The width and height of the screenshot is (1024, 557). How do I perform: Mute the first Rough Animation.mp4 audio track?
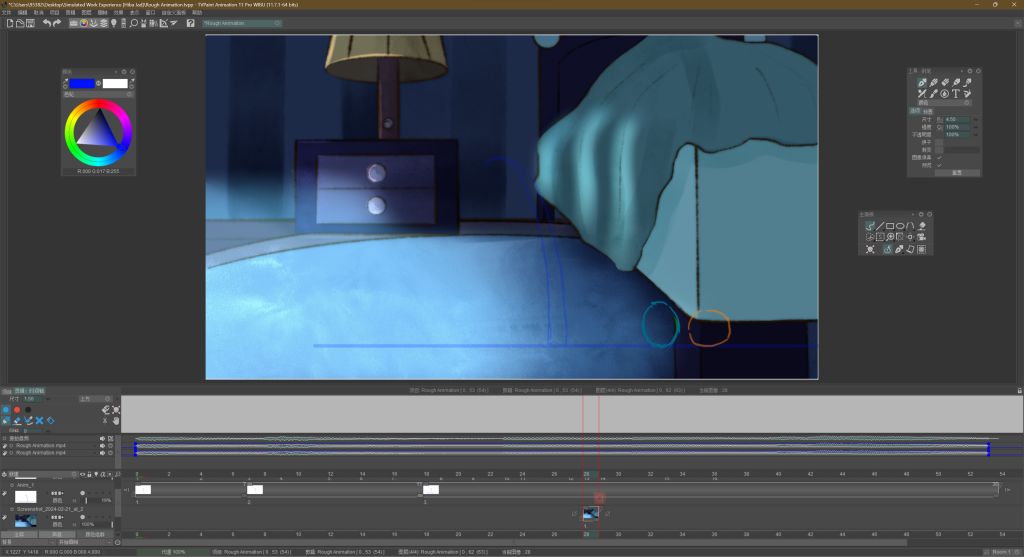coord(102,445)
